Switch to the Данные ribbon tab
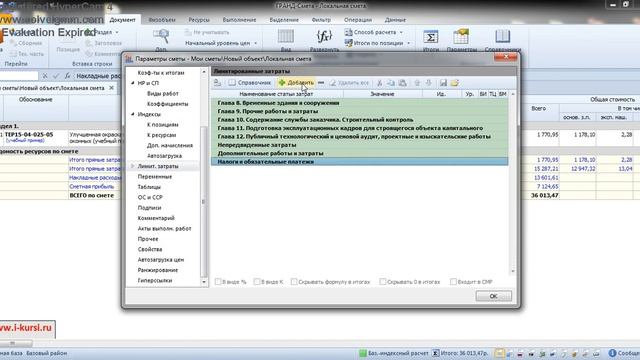Image resolution: width=640 pixels, height=360 pixels. coord(395,20)
